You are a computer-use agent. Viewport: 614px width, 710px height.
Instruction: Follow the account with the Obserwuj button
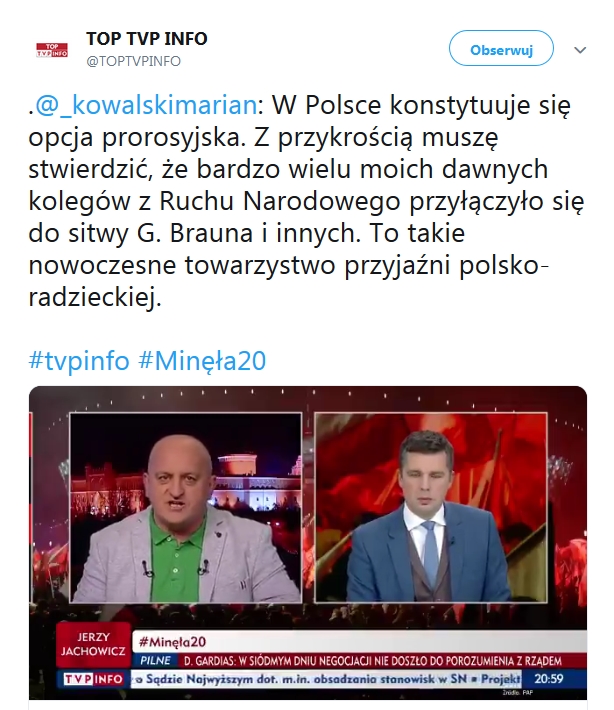[501, 48]
